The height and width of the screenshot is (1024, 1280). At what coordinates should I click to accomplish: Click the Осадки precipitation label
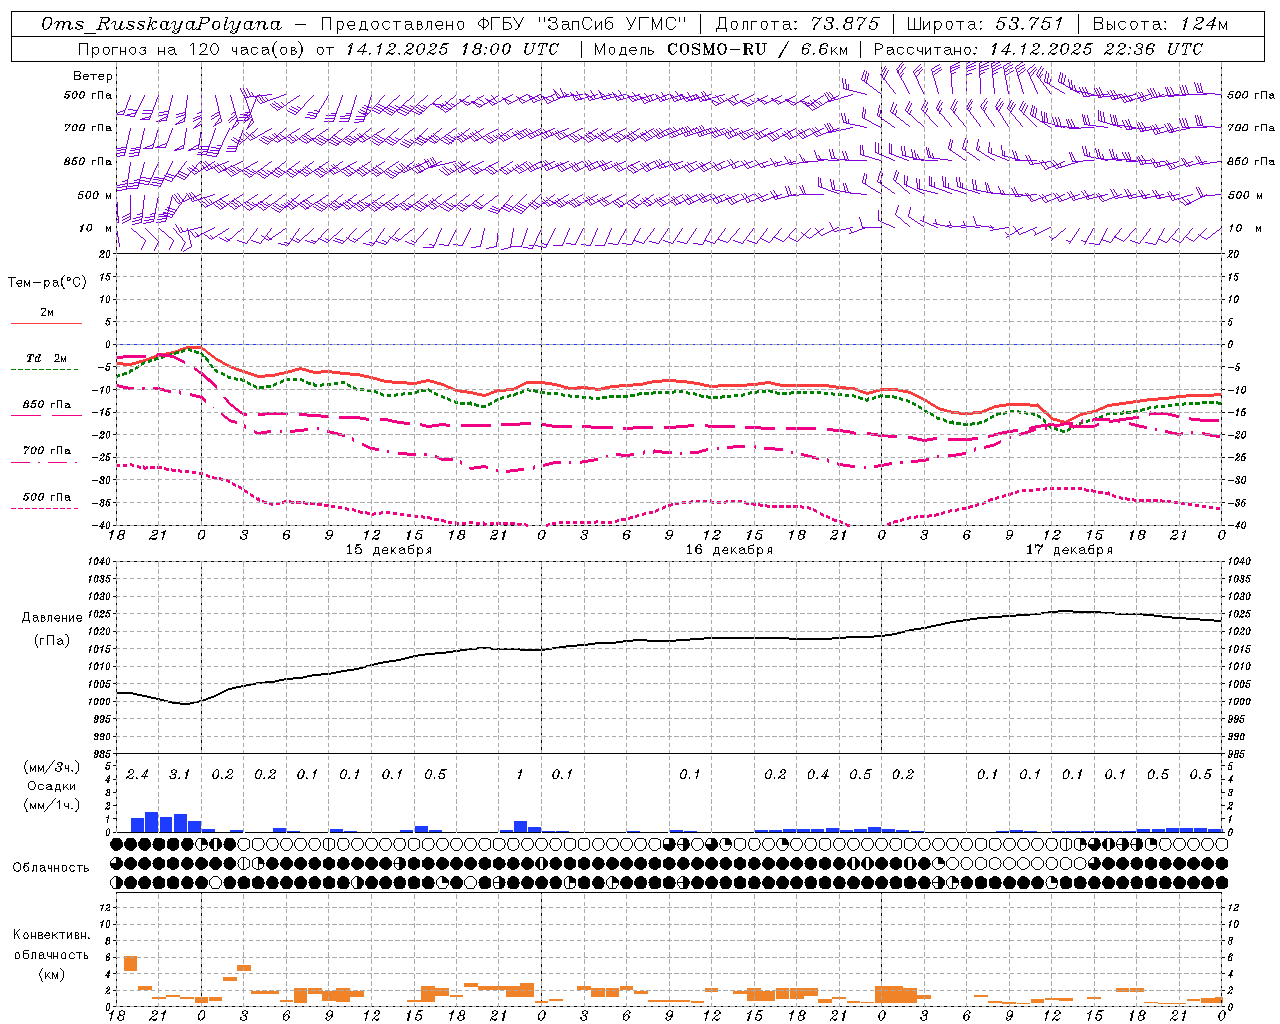point(52,786)
